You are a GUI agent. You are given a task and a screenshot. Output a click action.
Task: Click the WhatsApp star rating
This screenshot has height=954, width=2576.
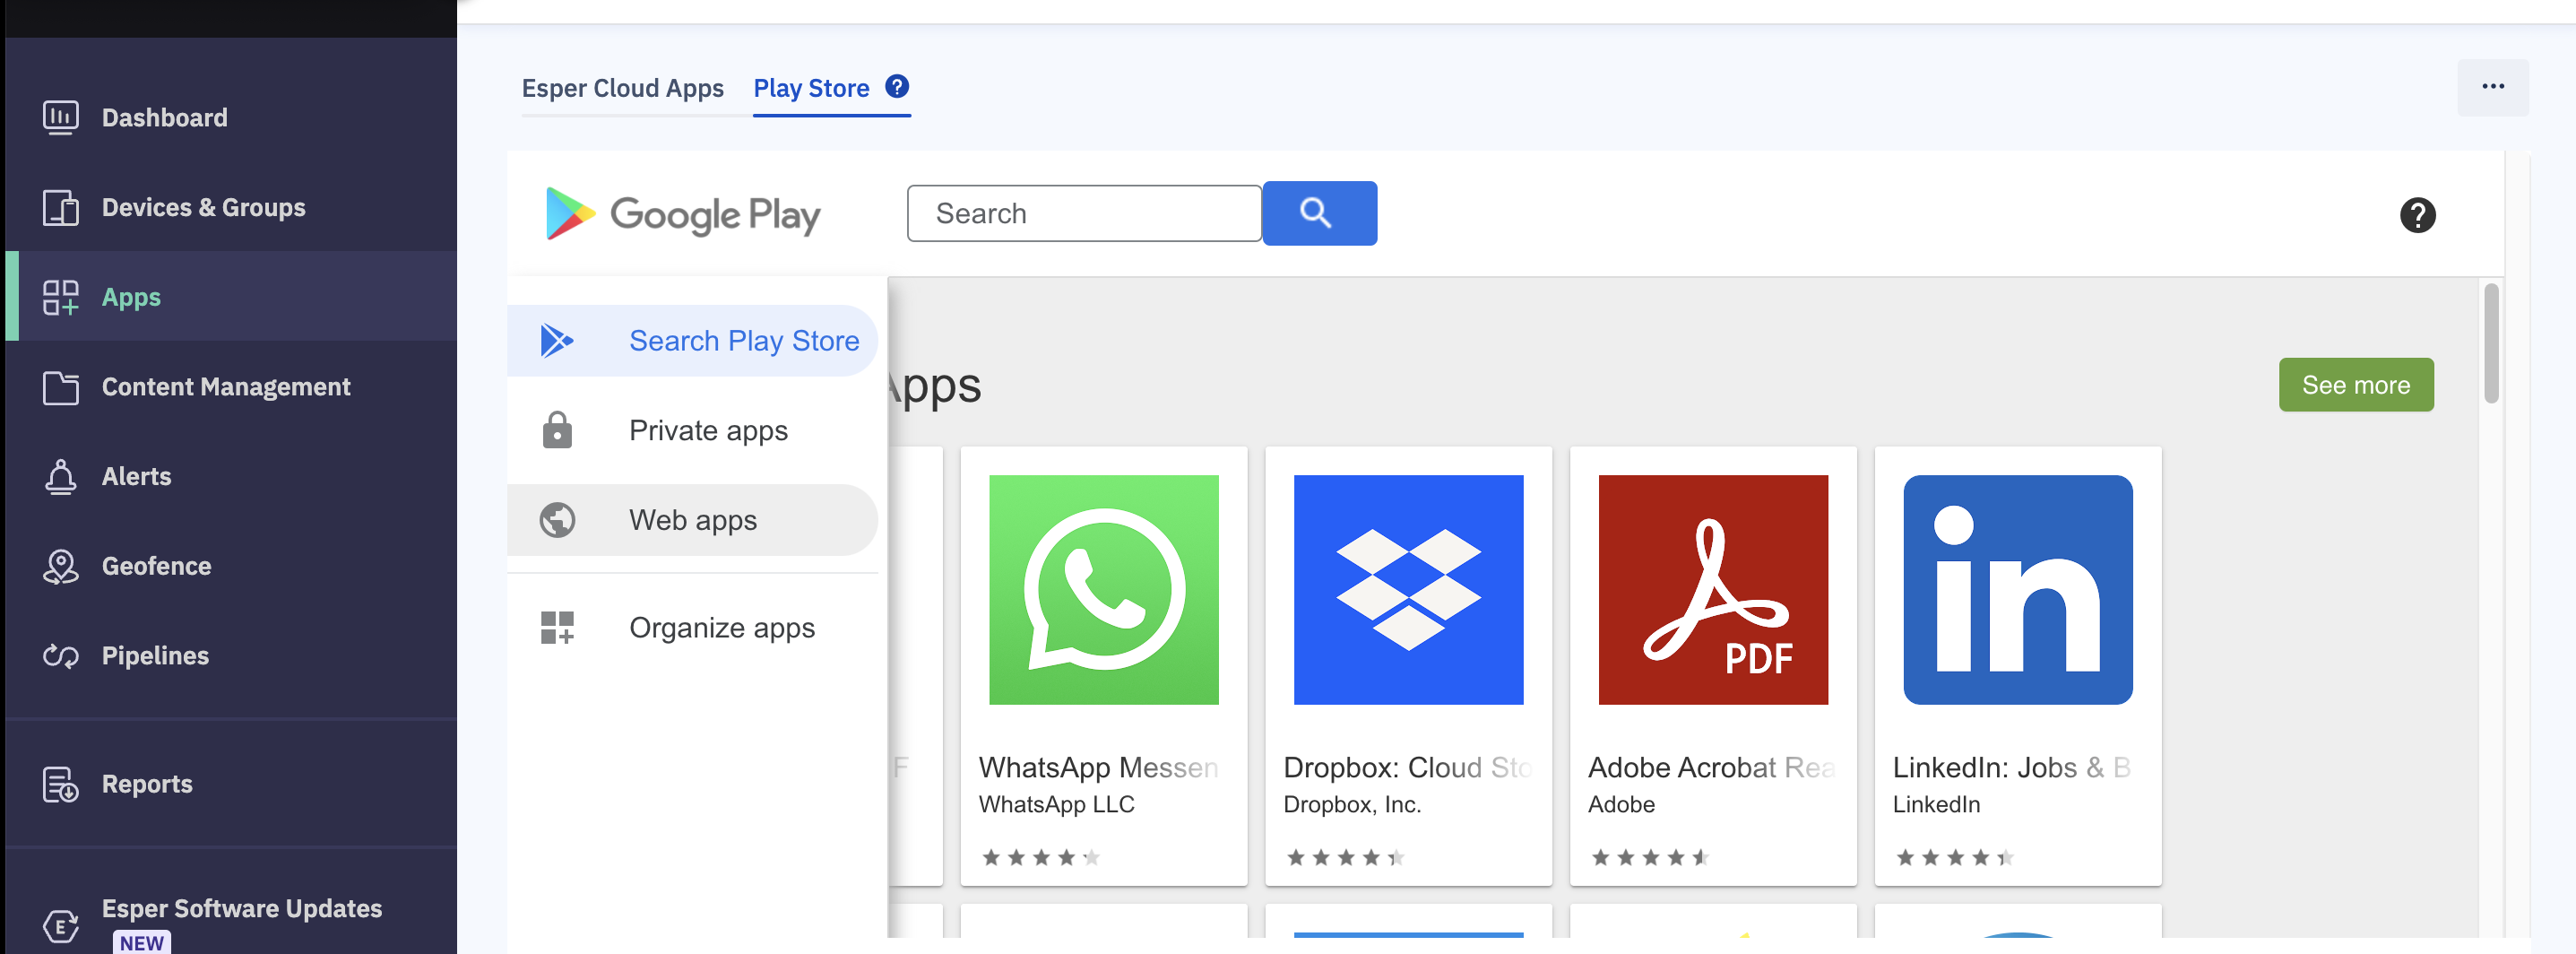click(x=1040, y=857)
